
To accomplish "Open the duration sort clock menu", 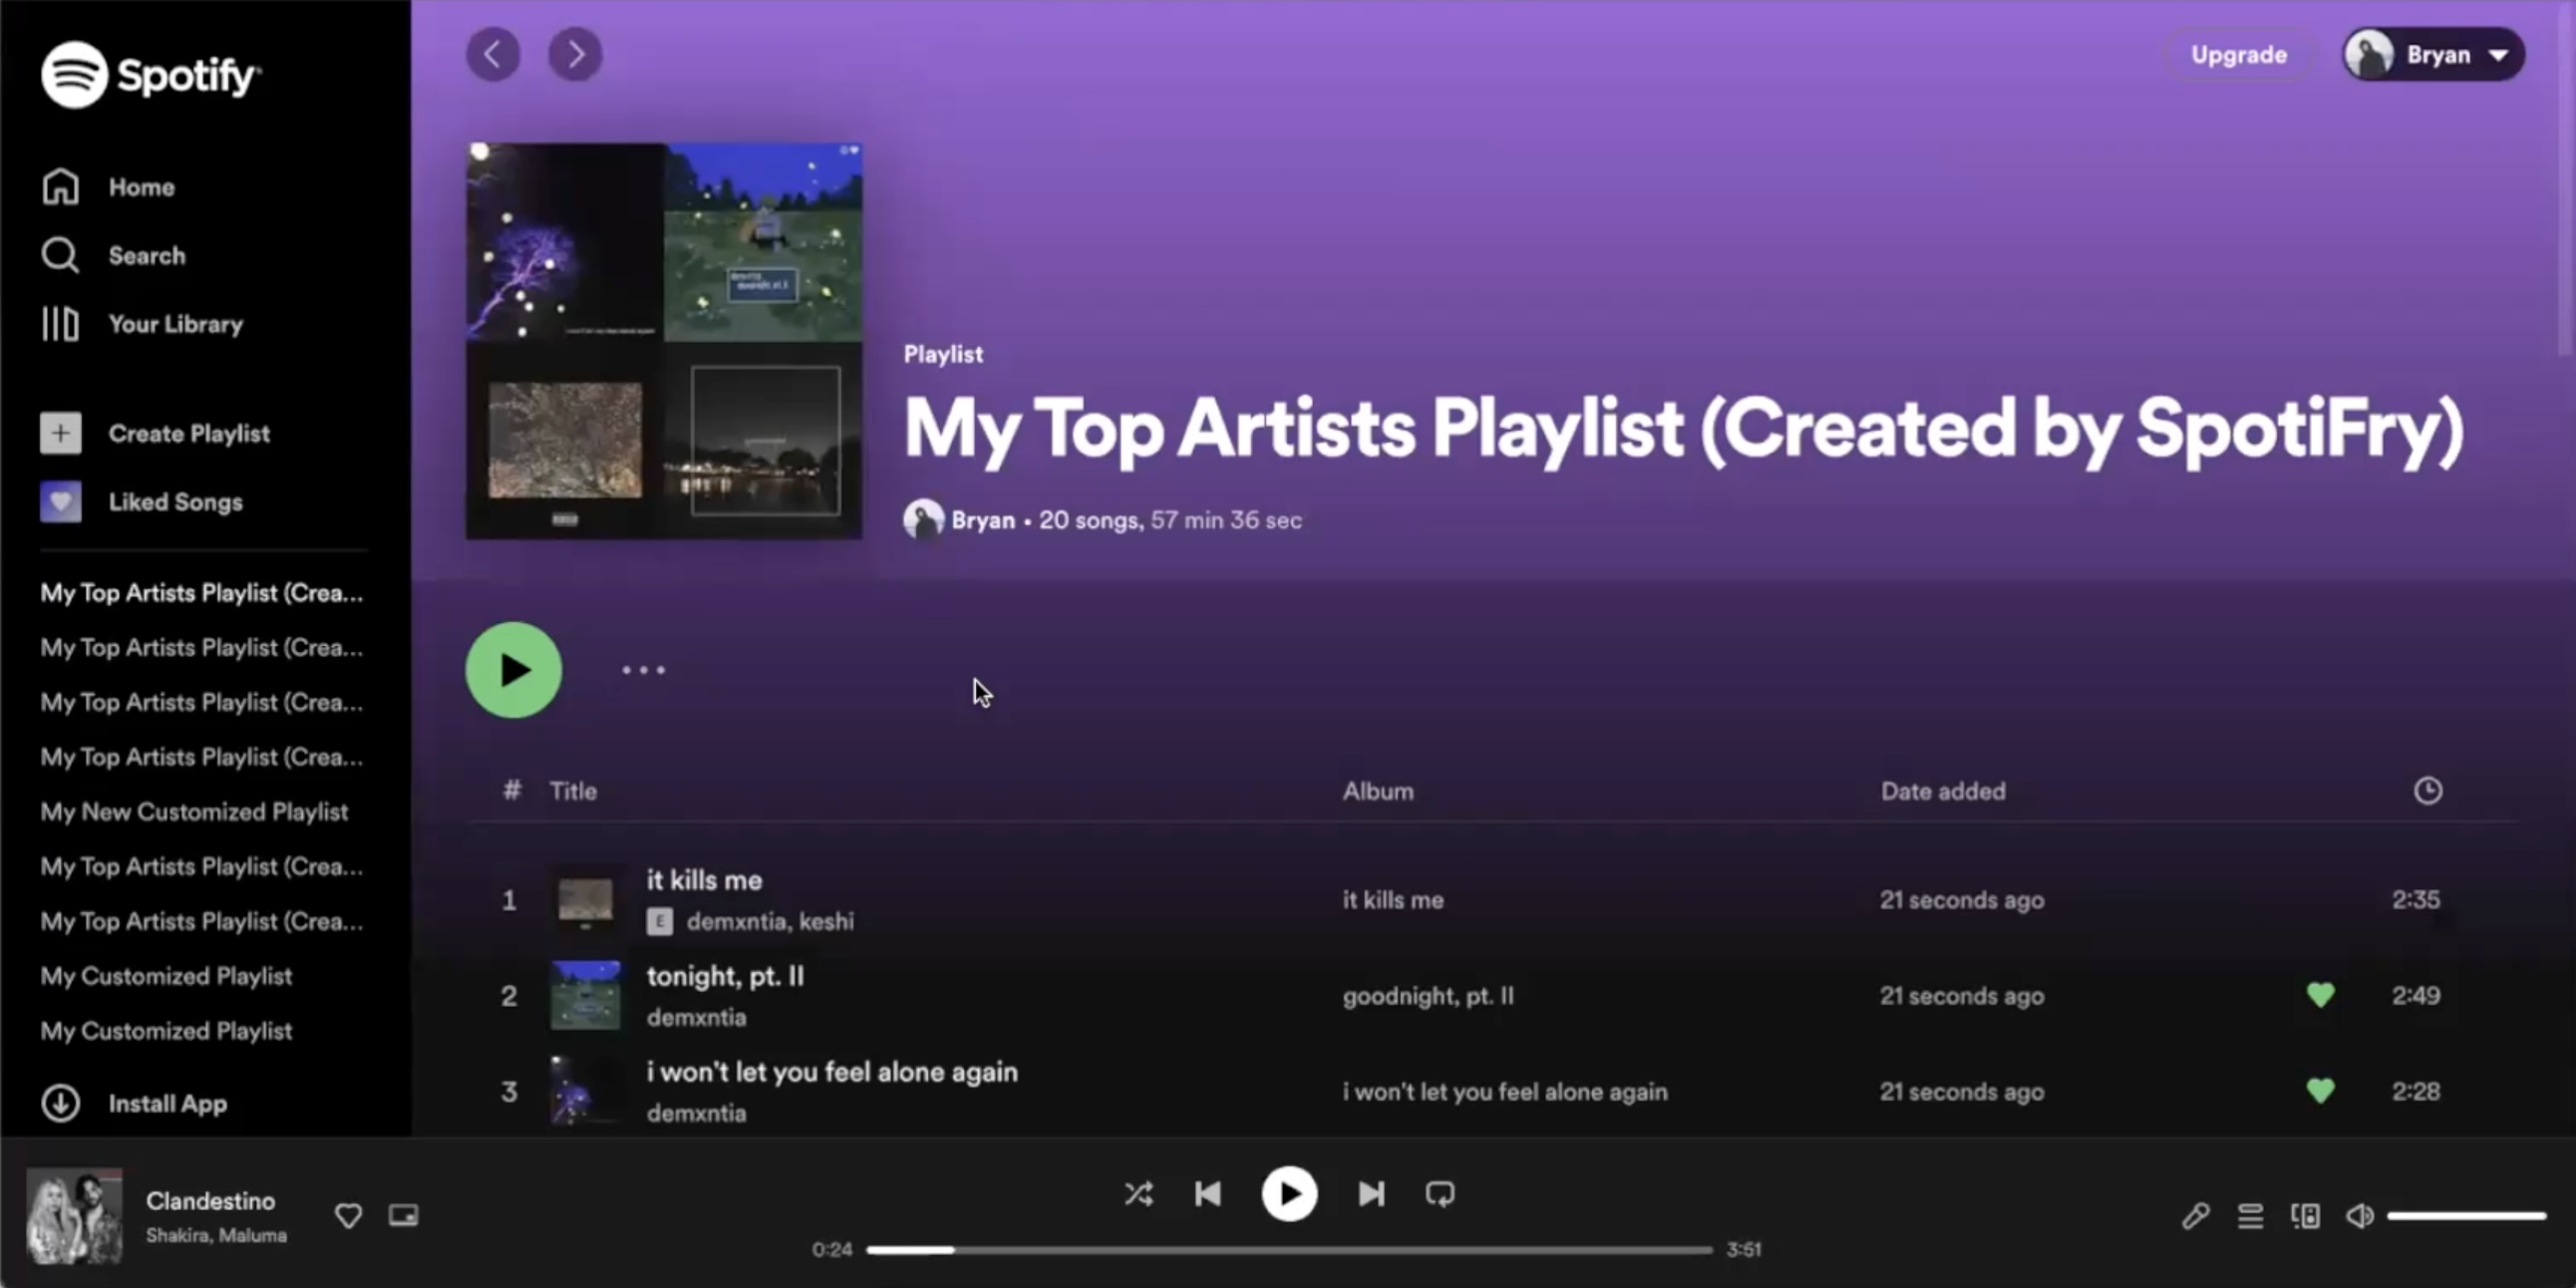I will pos(2428,790).
